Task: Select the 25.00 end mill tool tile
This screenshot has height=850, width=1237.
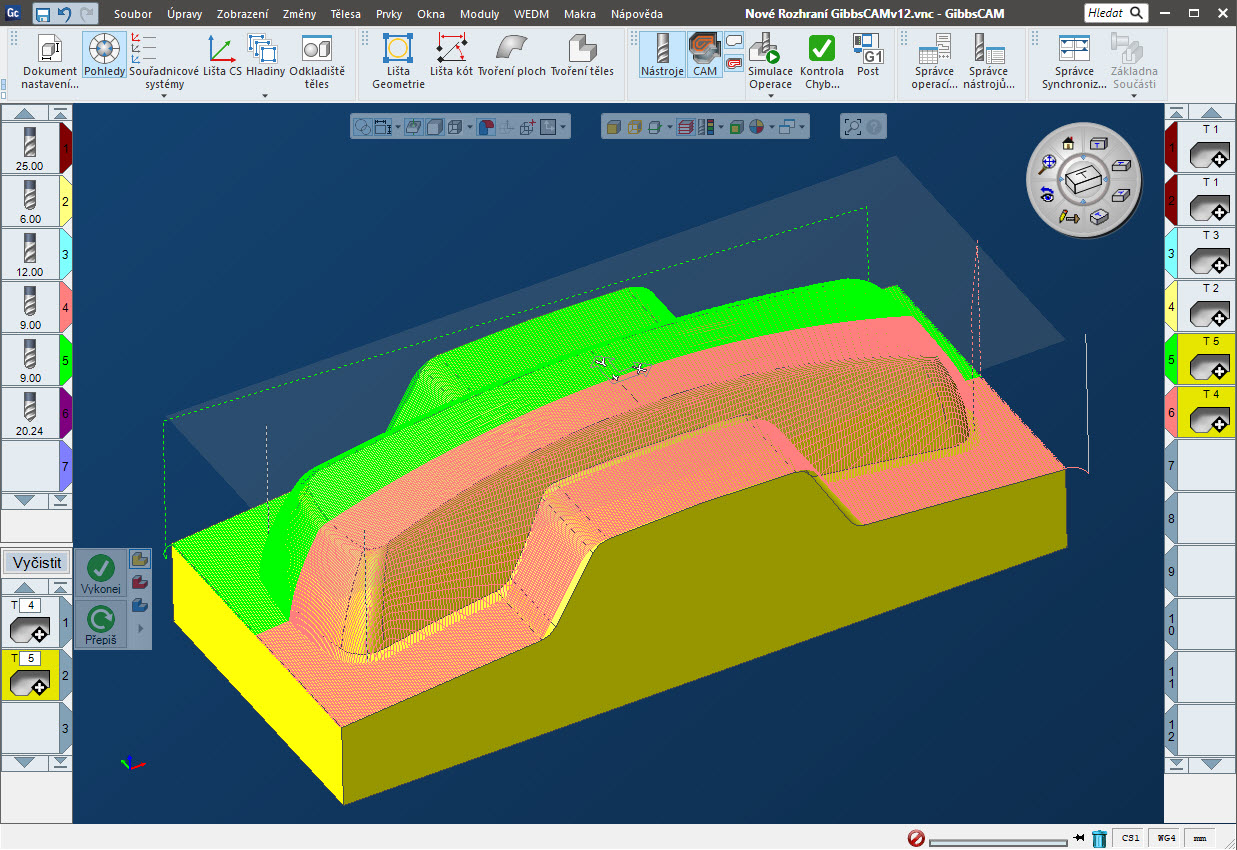Action: [30, 147]
